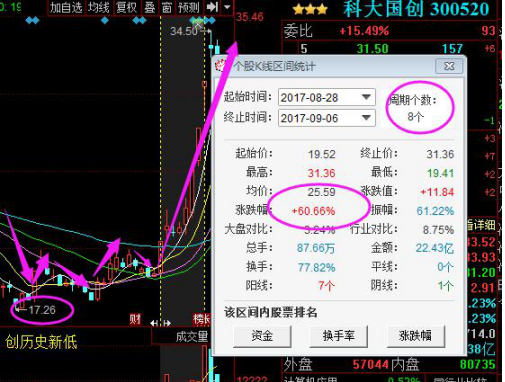Toggle the 复权 adjustment option

coord(126,7)
